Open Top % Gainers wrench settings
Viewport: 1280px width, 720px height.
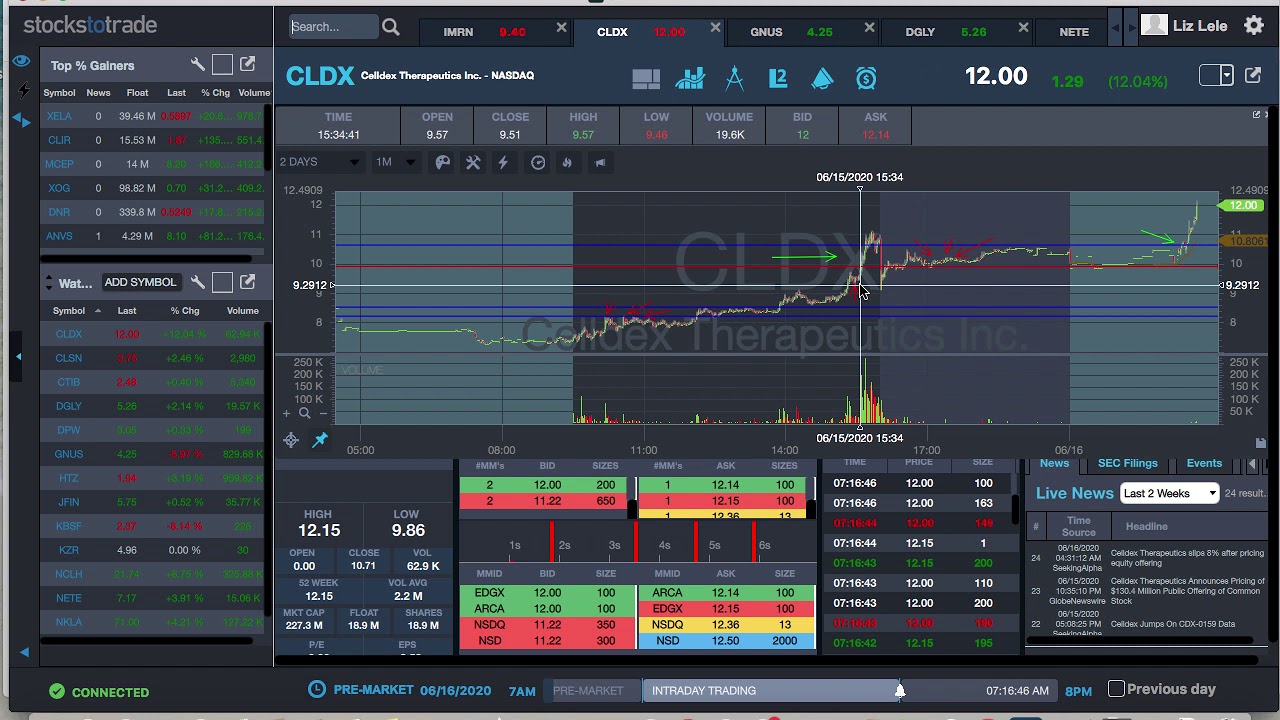[197, 65]
